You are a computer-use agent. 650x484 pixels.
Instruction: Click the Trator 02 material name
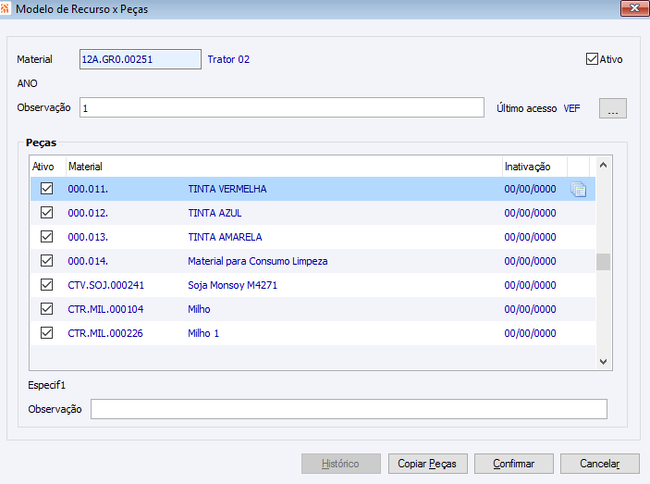228,59
